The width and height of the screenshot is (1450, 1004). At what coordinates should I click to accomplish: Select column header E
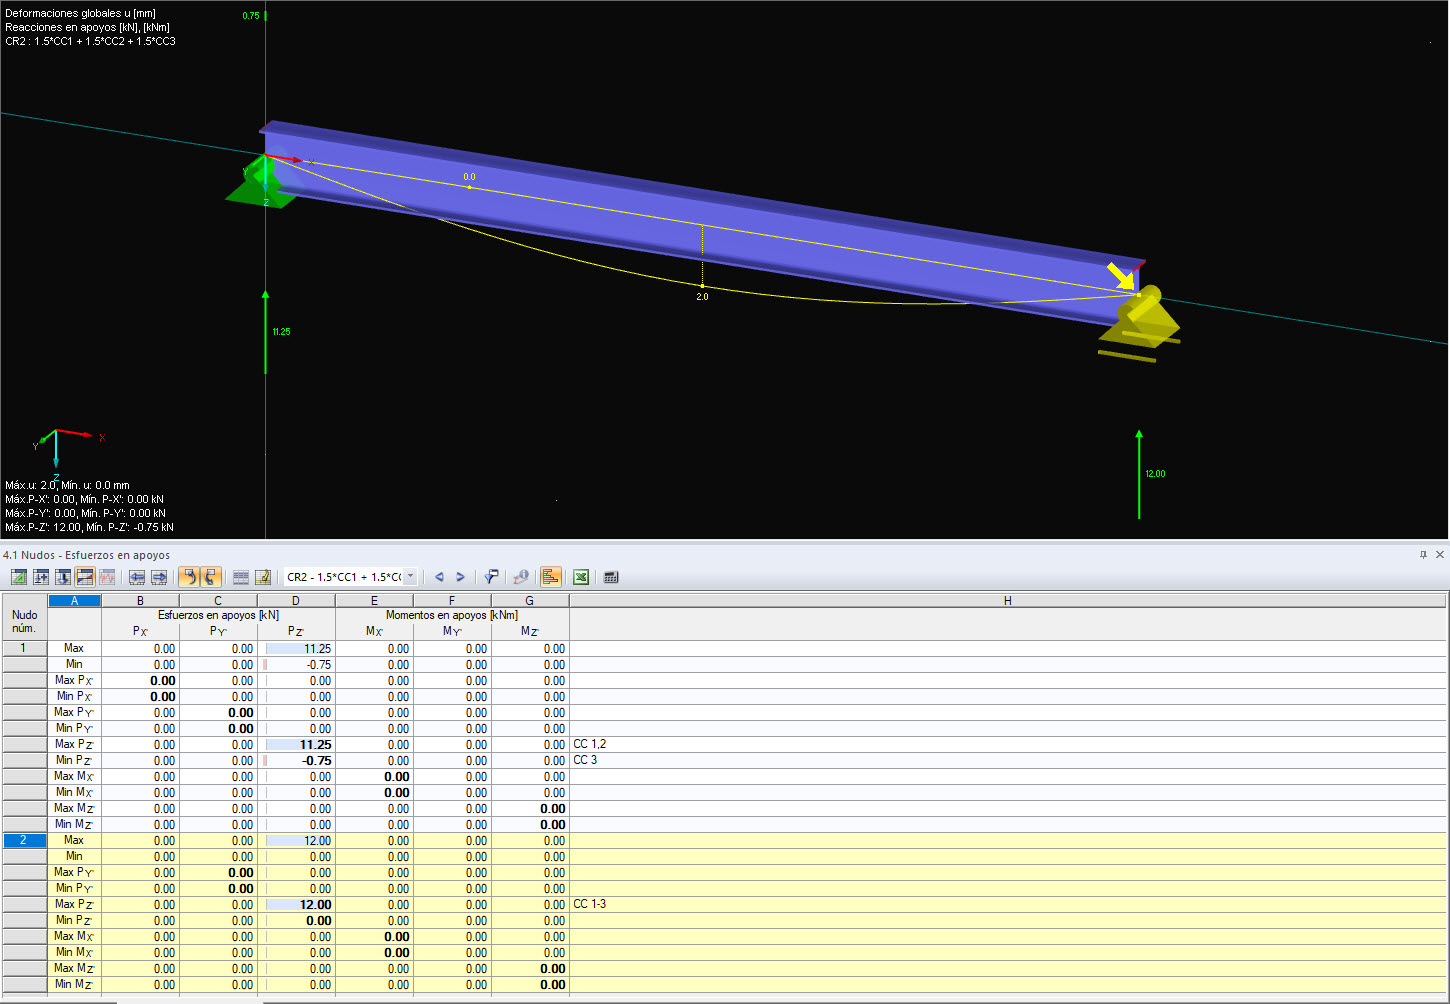click(374, 601)
